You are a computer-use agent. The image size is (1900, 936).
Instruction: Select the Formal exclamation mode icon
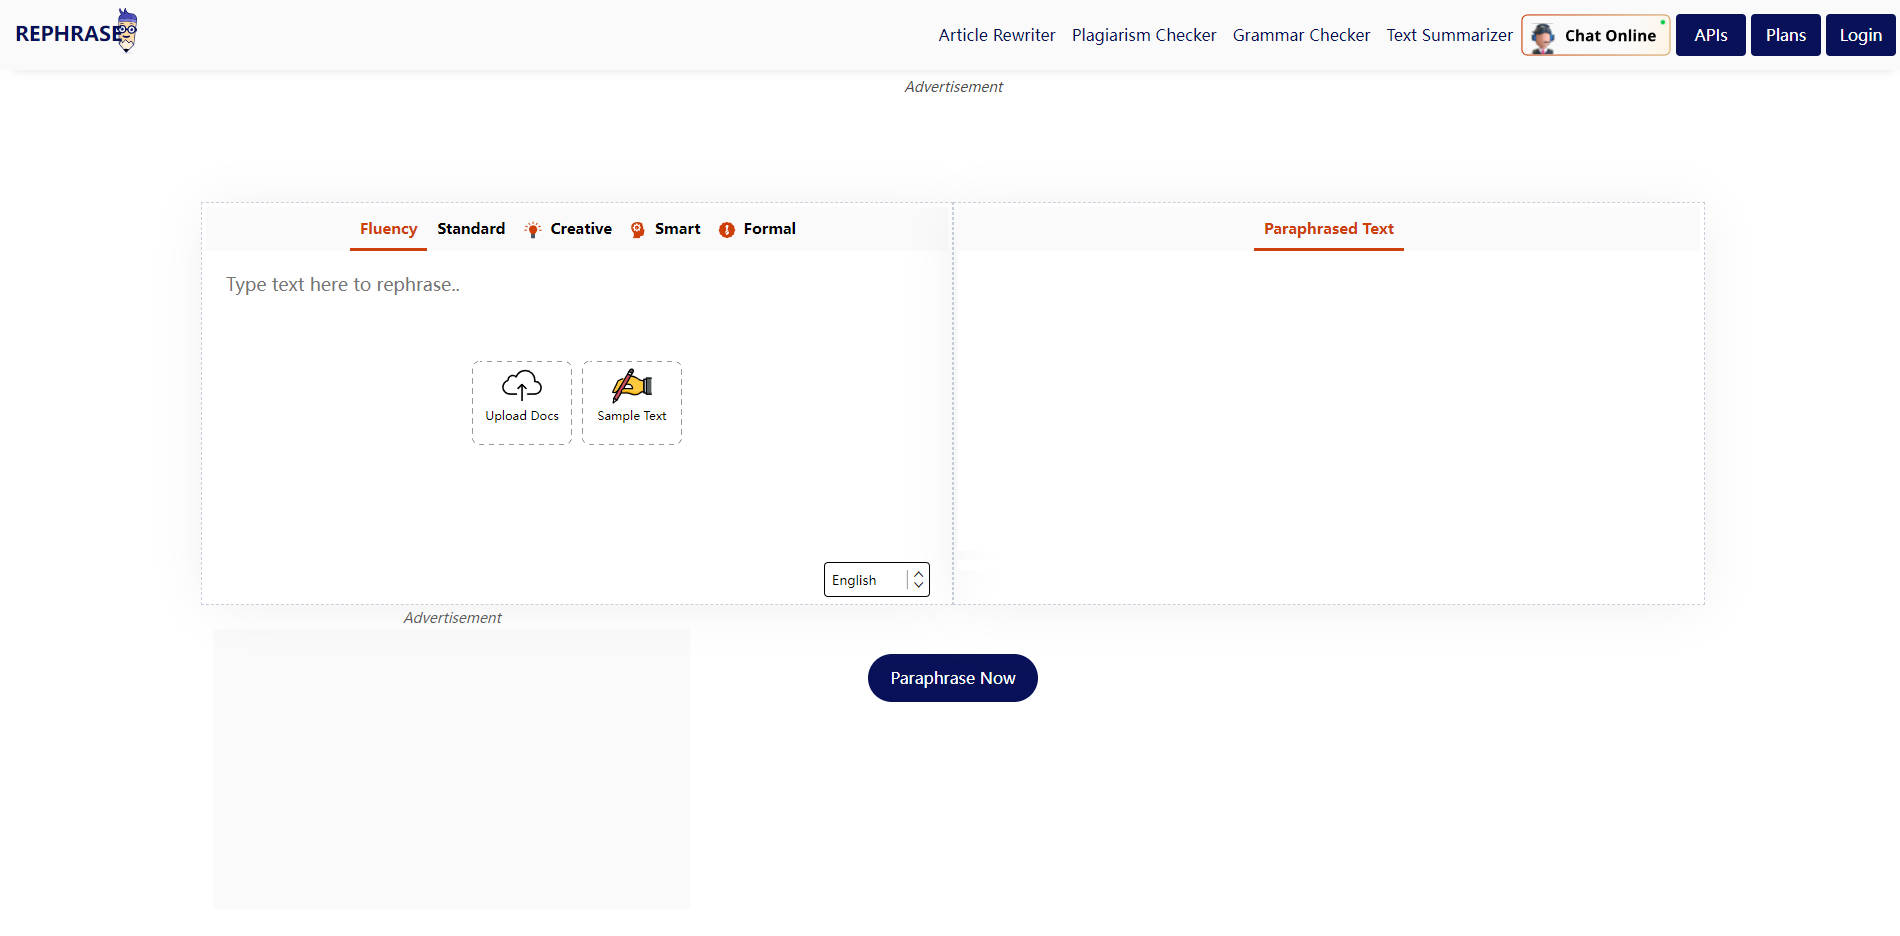pyautogui.click(x=726, y=229)
